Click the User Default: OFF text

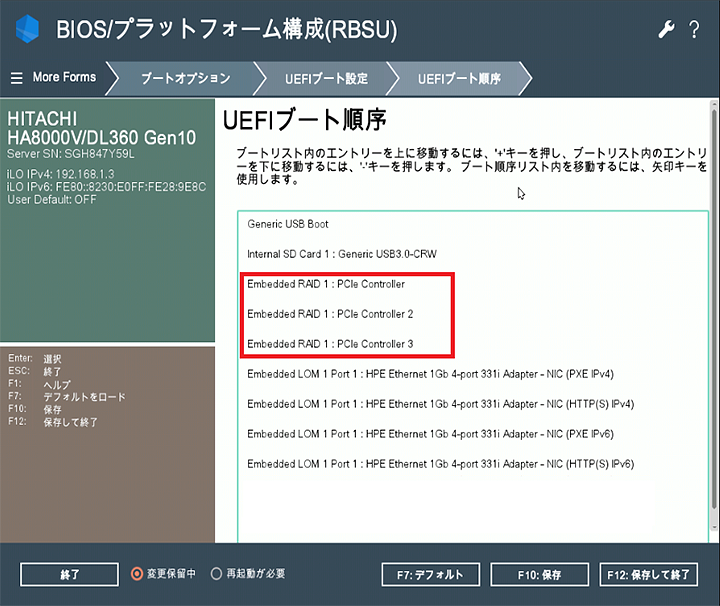pos(51,200)
